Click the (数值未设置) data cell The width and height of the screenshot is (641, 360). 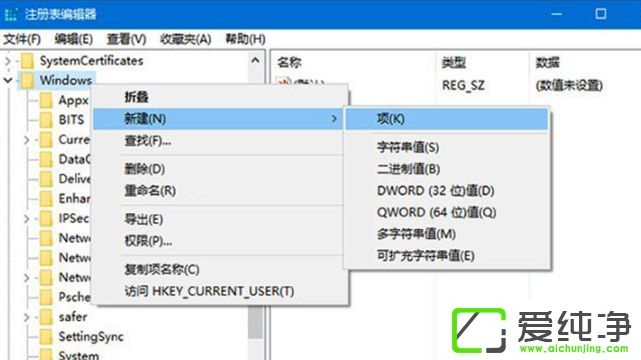569,85
